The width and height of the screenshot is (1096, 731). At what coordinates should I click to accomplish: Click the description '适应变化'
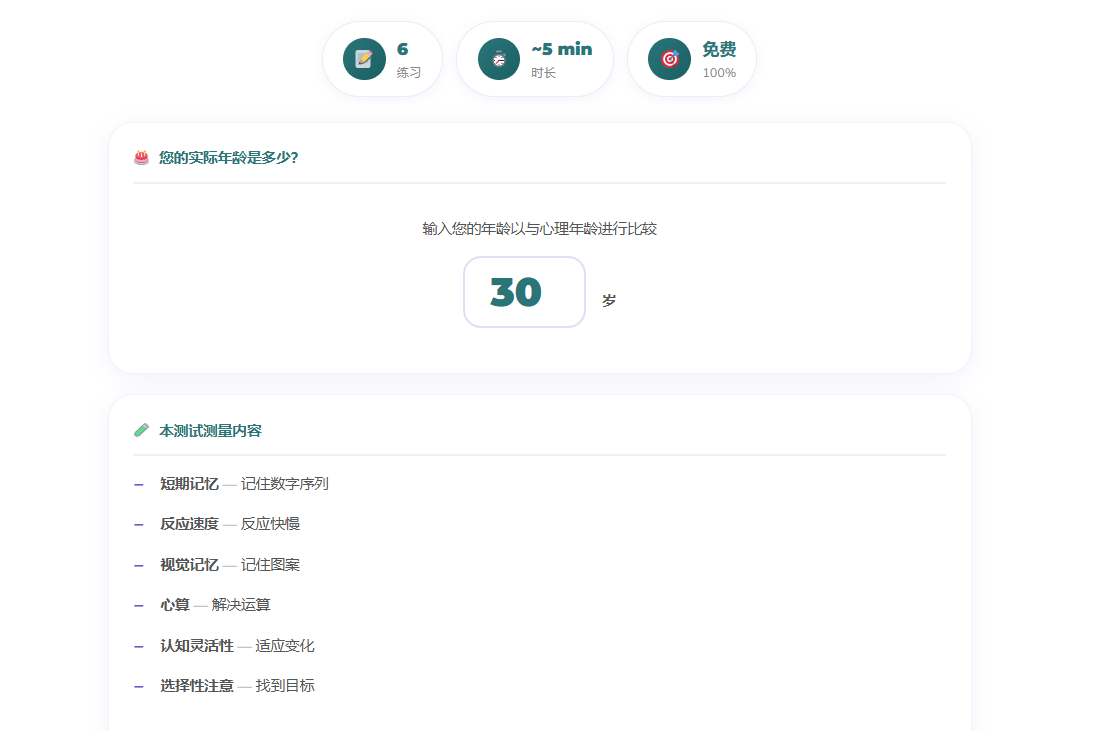284,646
